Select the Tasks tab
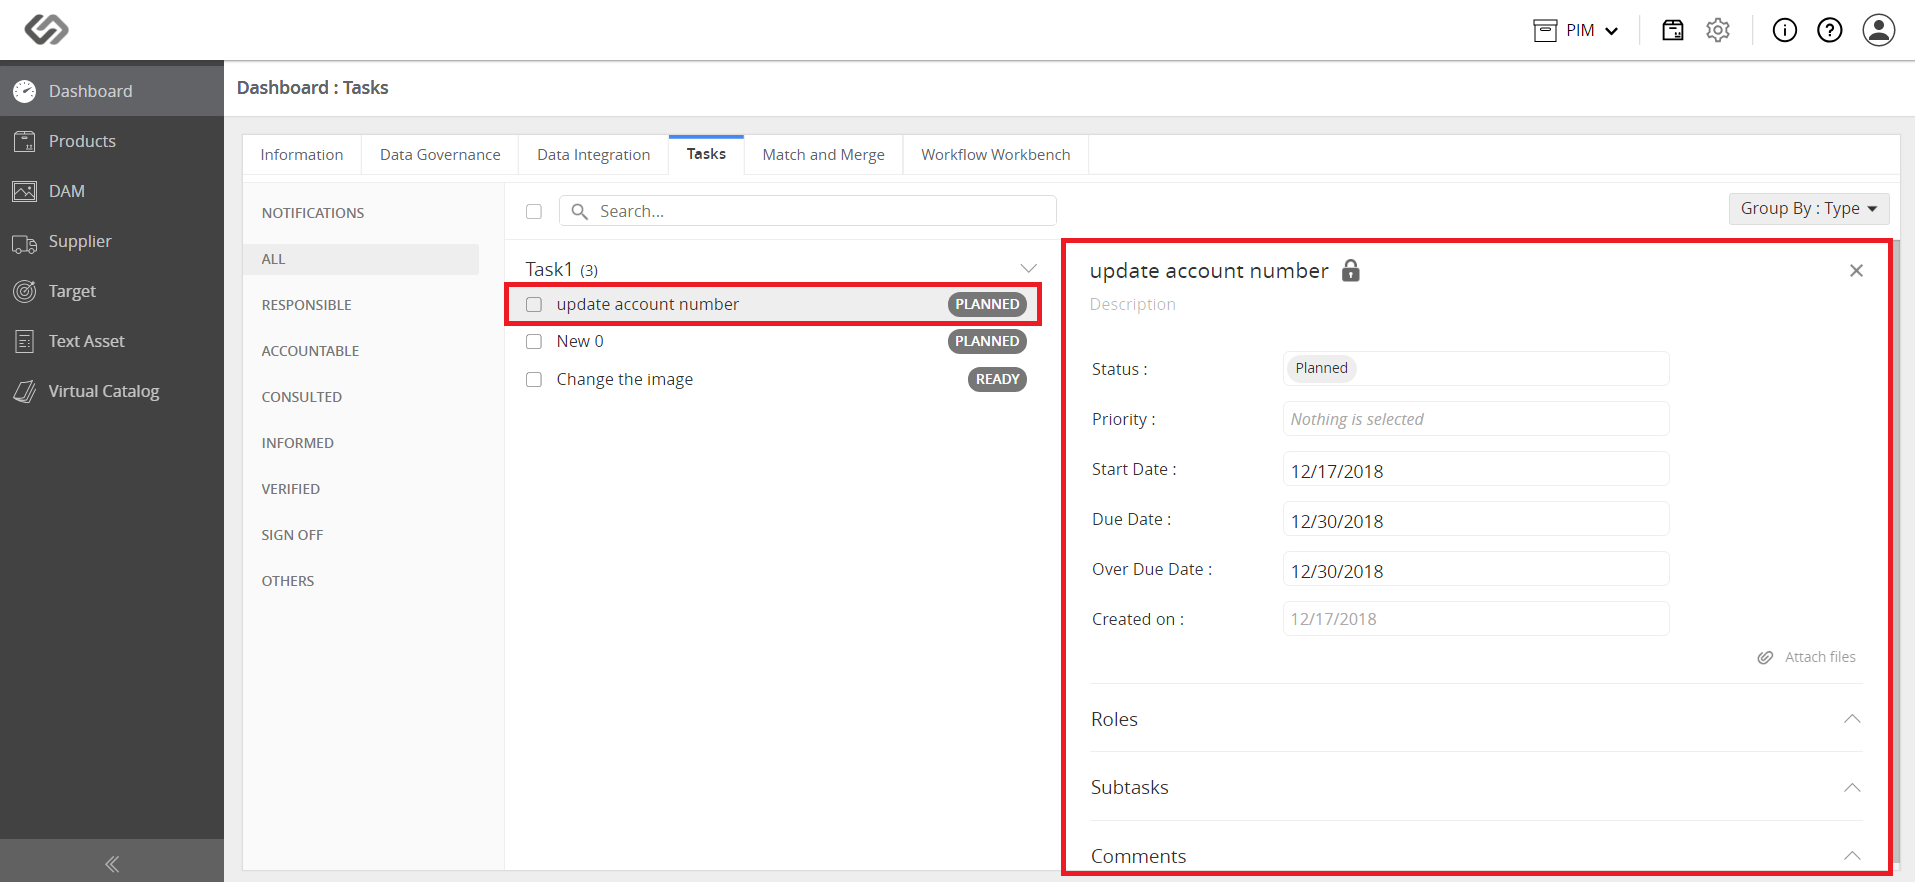The height and width of the screenshot is (882, 1915). (706, 154)
